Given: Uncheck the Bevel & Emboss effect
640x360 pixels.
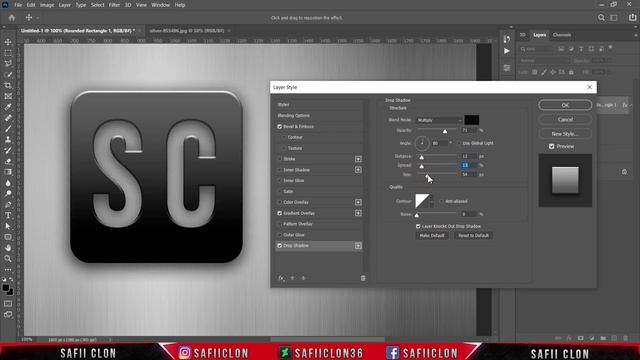Looking at the screenshot, I should tap(280, 127).
